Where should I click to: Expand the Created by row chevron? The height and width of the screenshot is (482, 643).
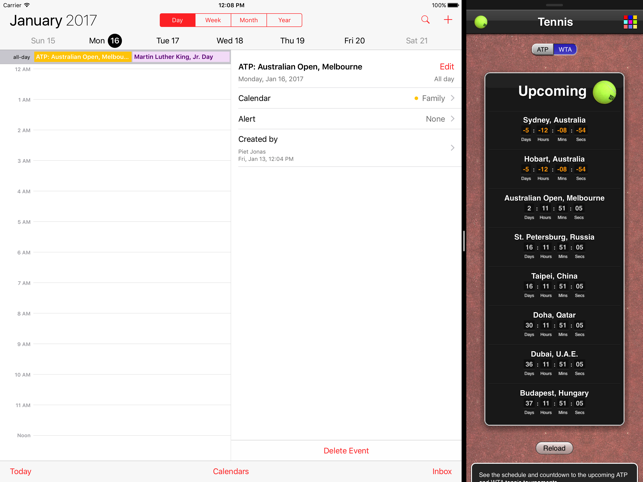(452, 148)
